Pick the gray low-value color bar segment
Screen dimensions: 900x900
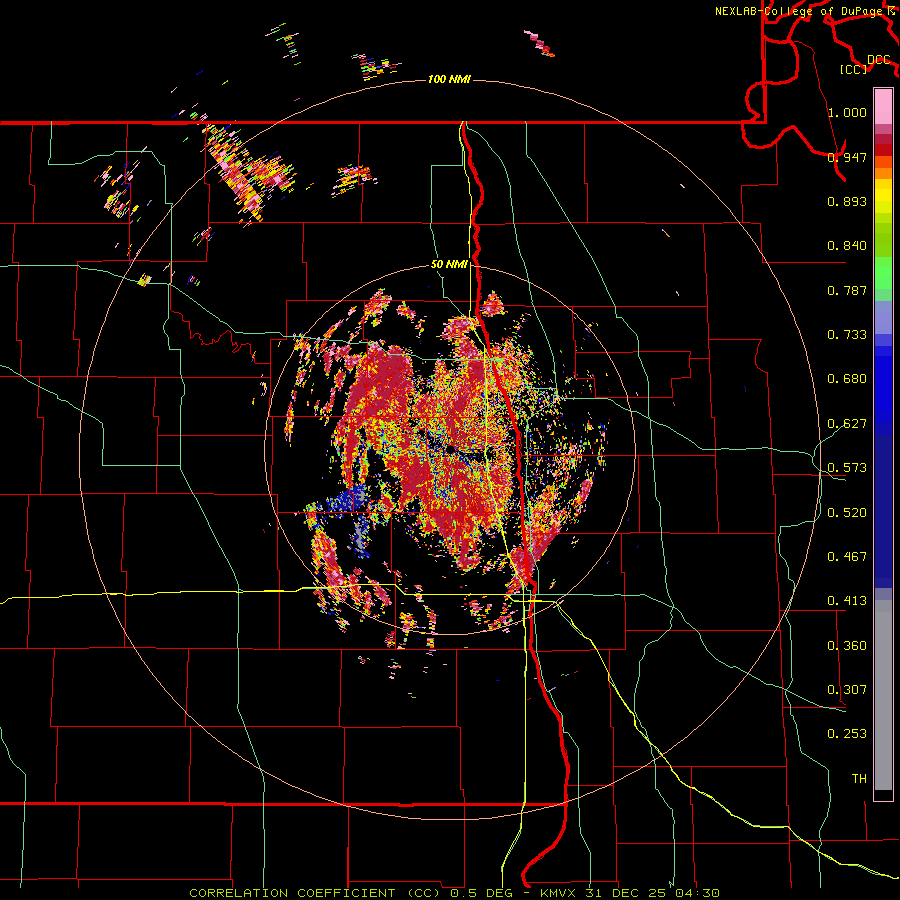click(x=883, y=695)
